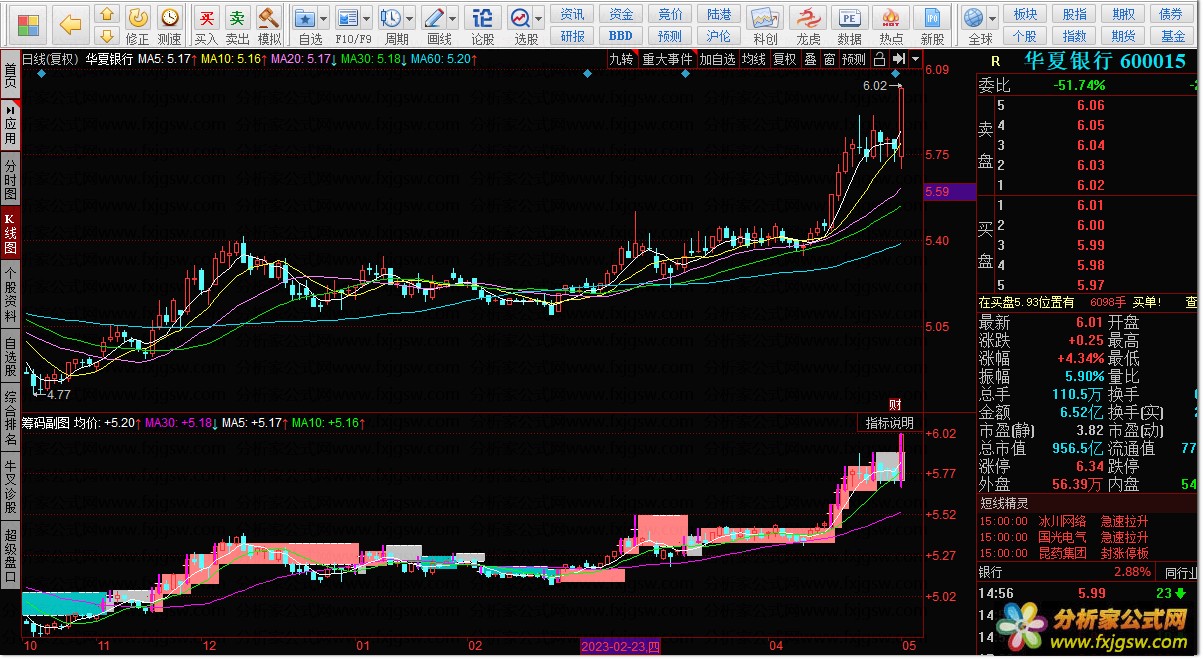Open 指标说明 indicator description
Viewport: 1204px width, 659px height.
pos(889,424)
